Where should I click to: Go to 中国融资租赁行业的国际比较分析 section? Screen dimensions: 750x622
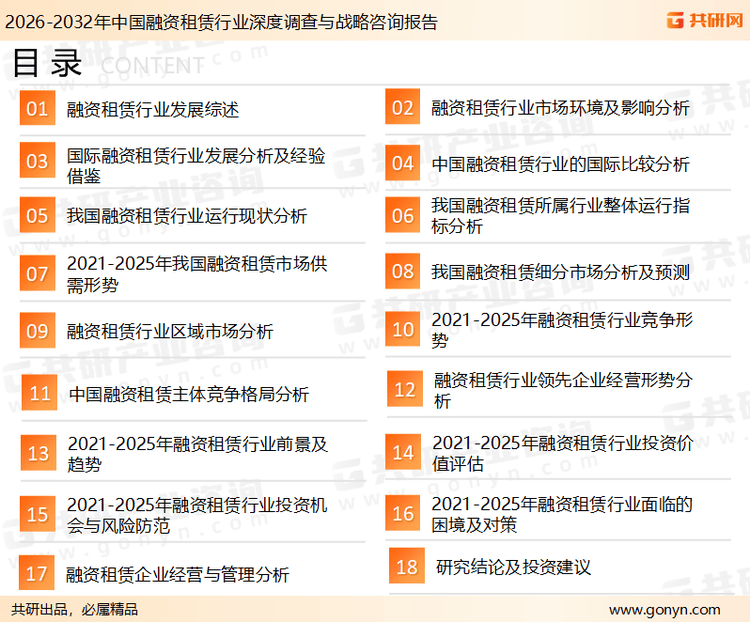coord(560,163)
